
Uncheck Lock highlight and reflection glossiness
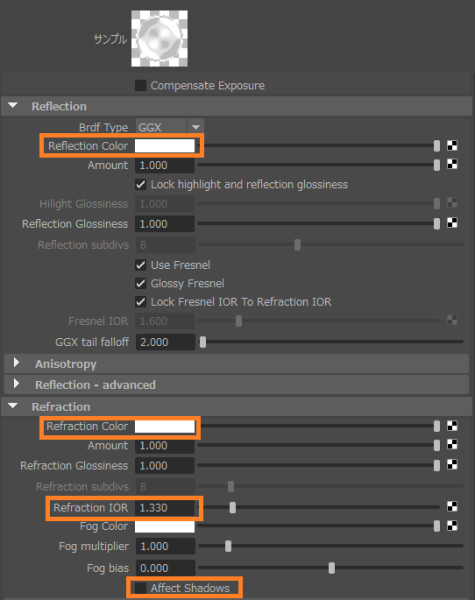tap(140, 185)
